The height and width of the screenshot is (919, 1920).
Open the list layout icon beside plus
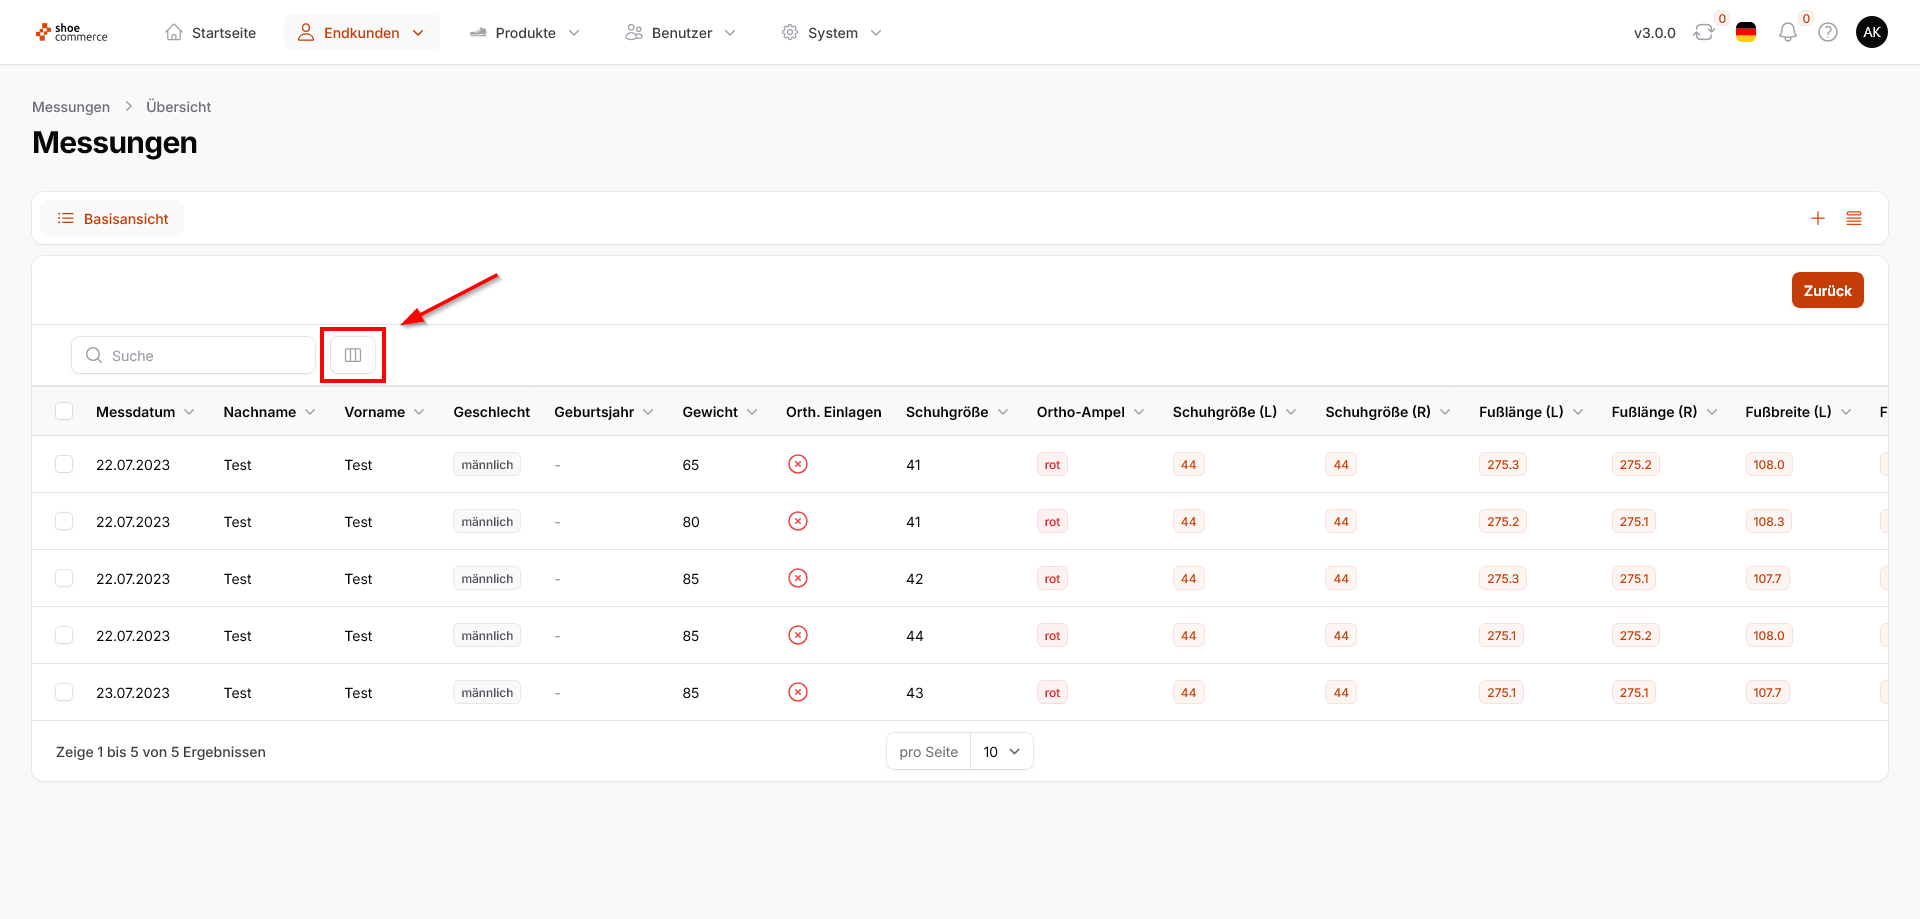[x=1854, y=218]
